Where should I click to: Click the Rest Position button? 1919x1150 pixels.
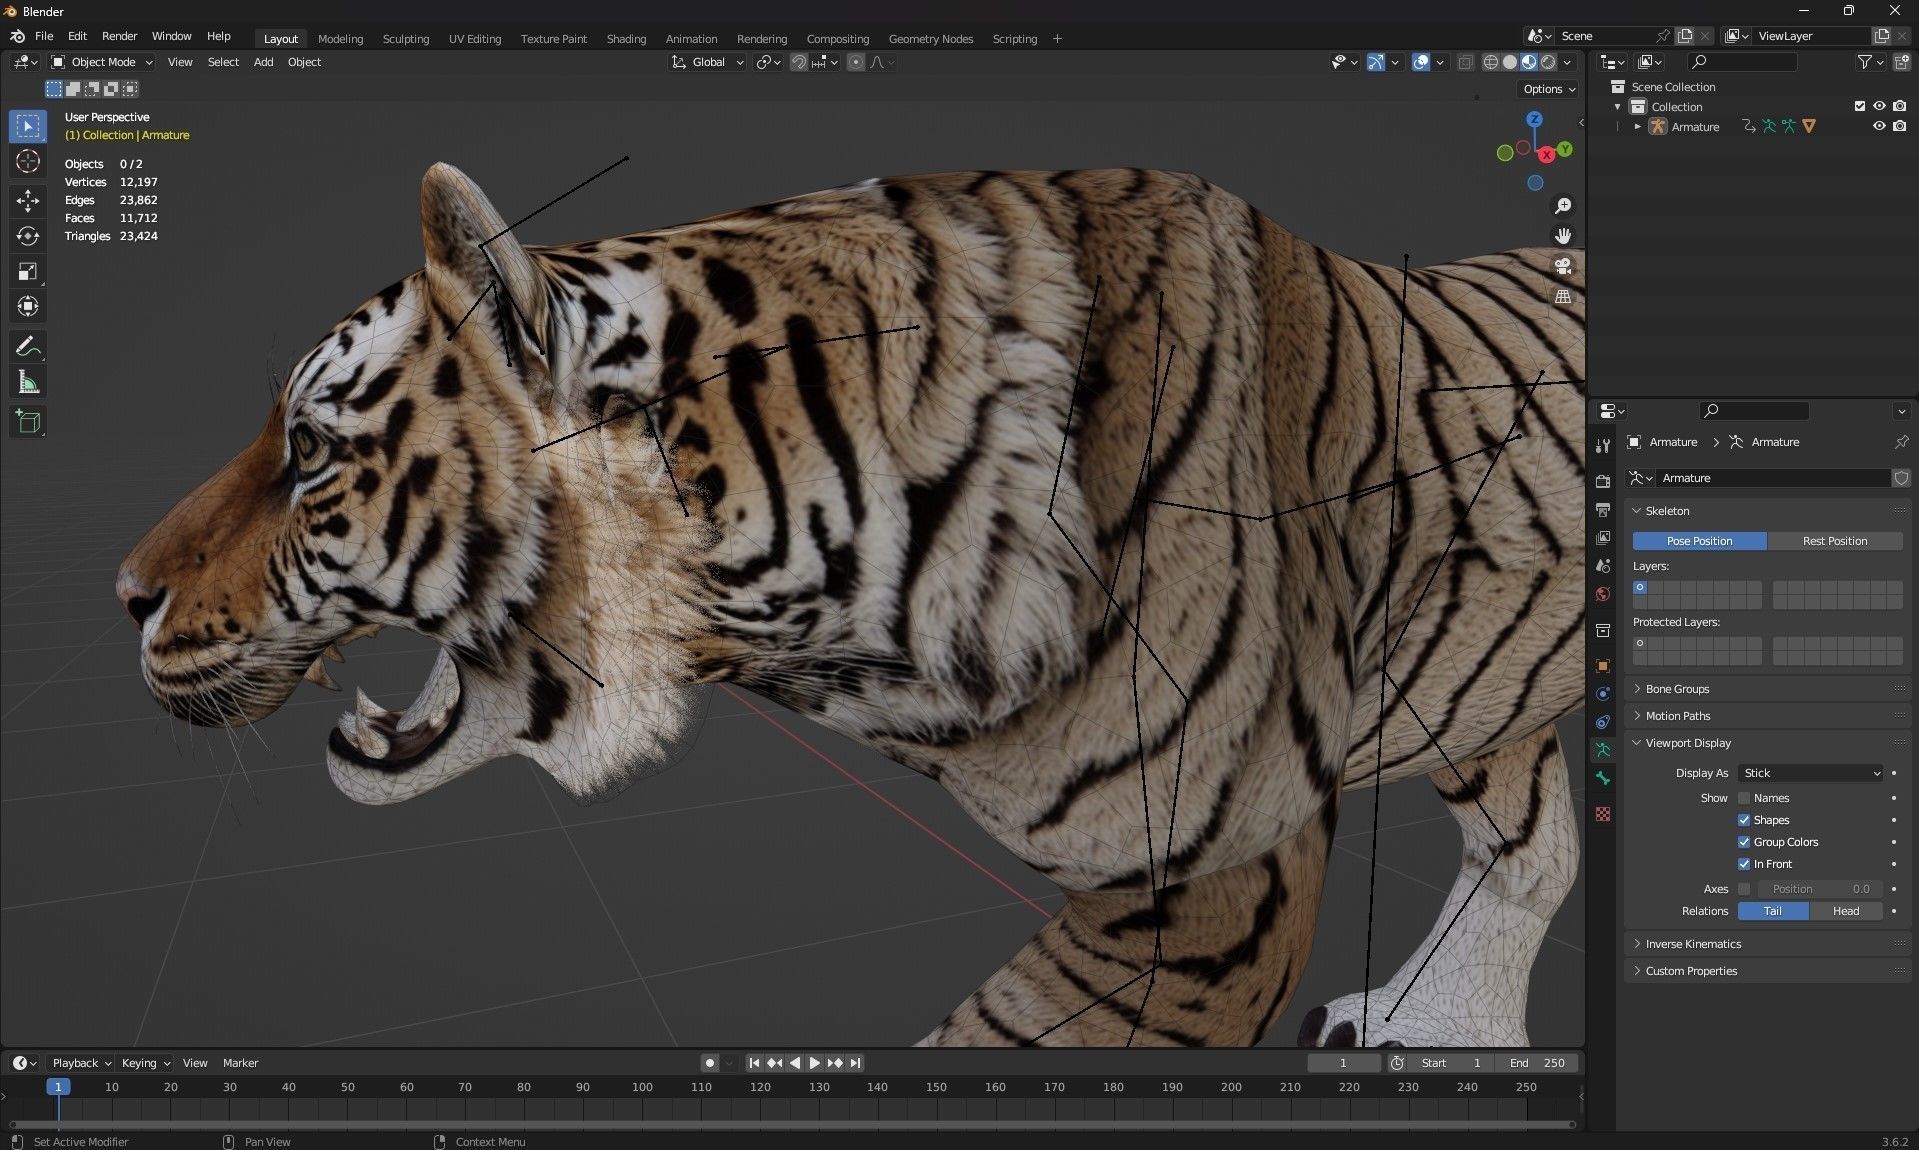click(1834, 541)
